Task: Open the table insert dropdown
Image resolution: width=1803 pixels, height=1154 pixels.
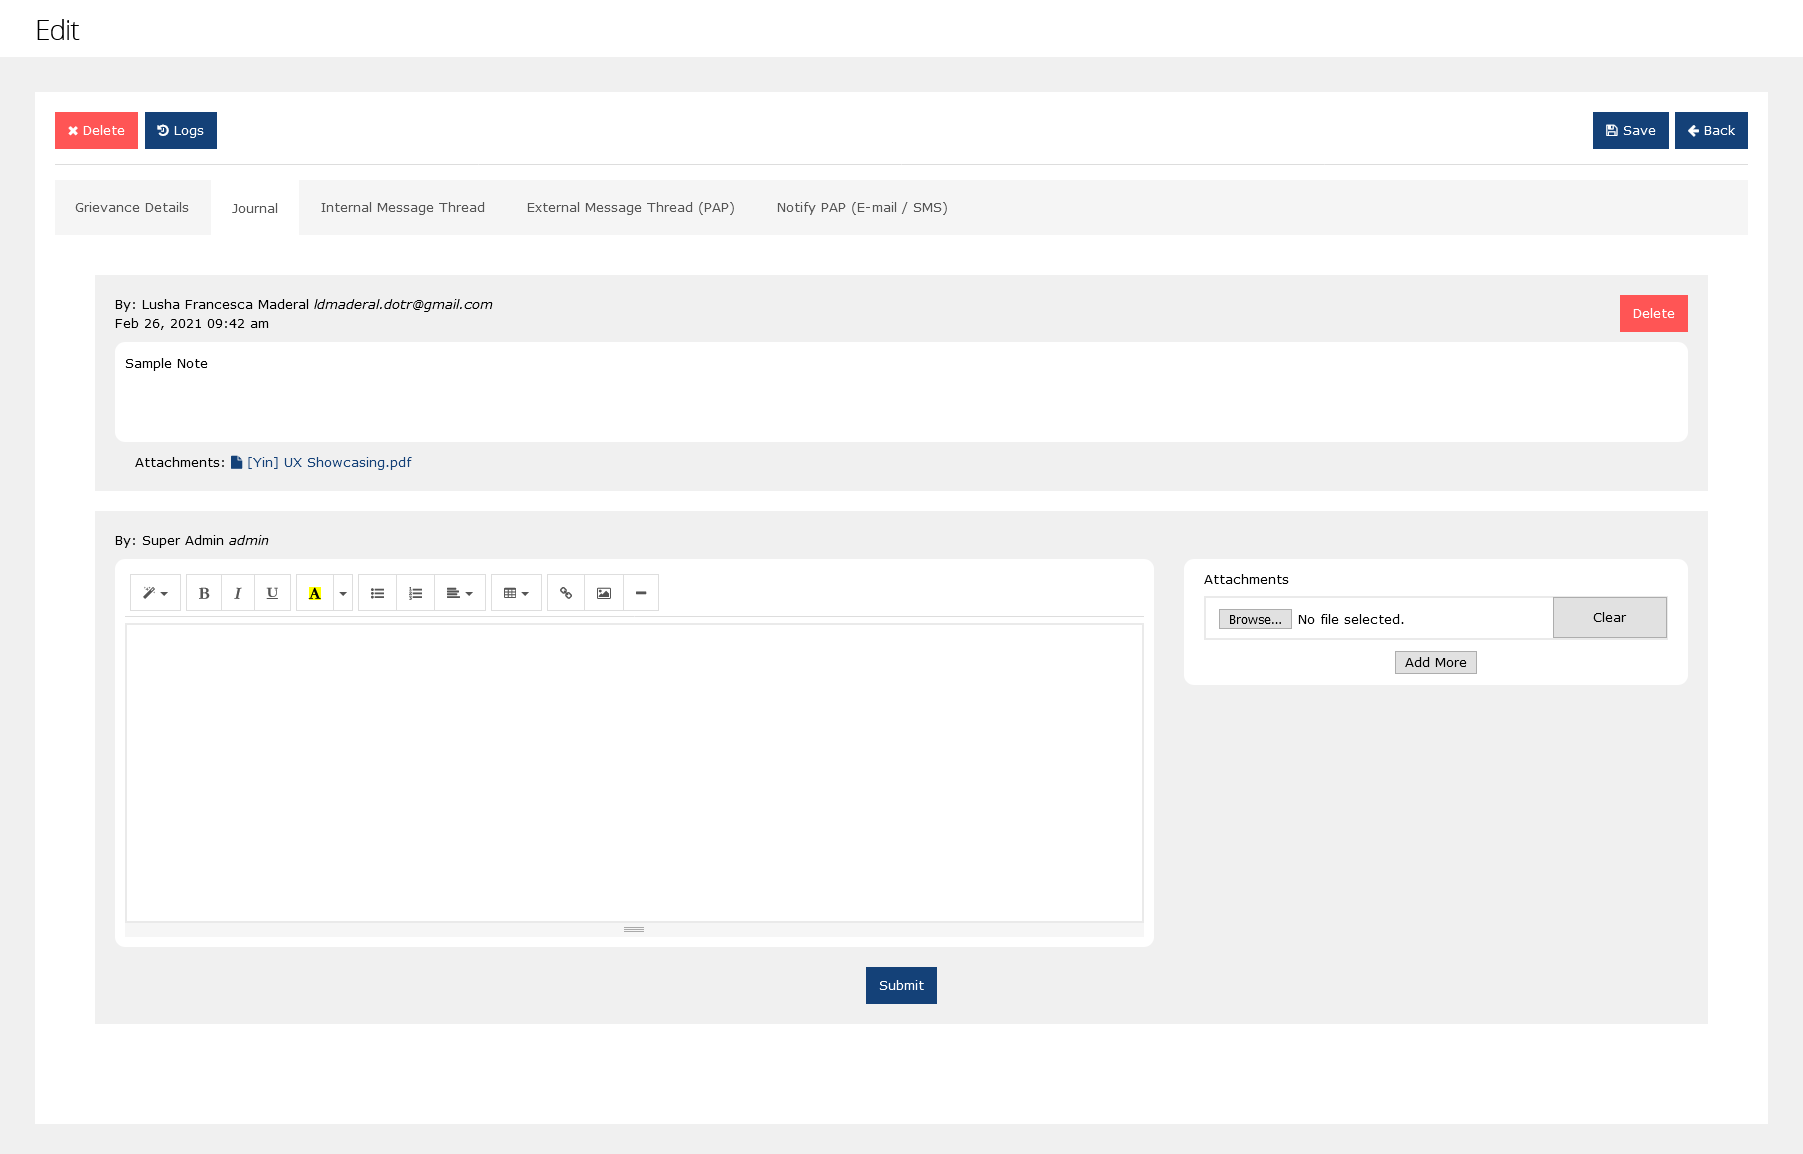Action: coord(516,593)
